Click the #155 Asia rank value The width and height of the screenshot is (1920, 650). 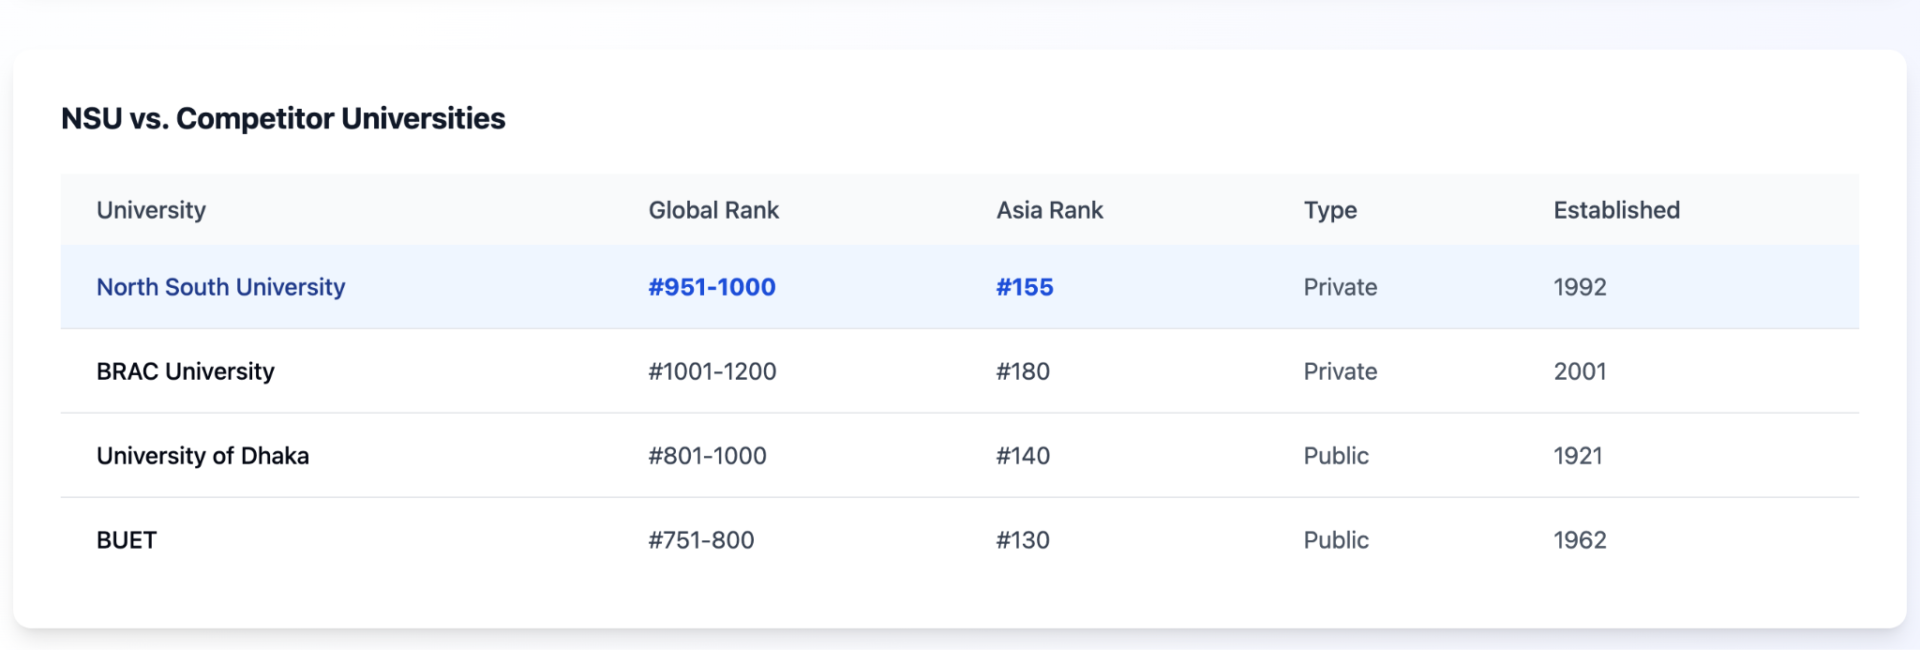(1025, 287)
